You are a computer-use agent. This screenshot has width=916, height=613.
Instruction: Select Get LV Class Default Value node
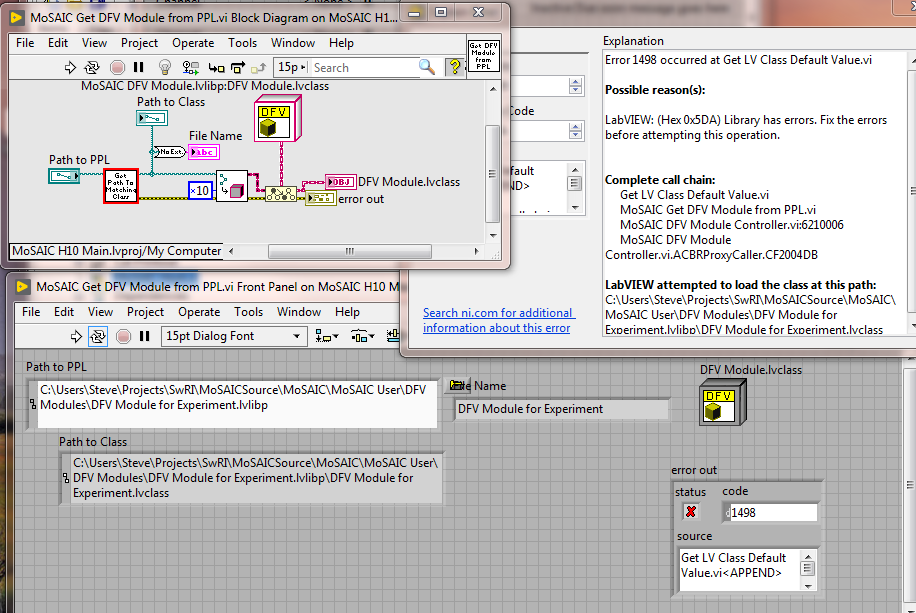click(x=232, y=186)
